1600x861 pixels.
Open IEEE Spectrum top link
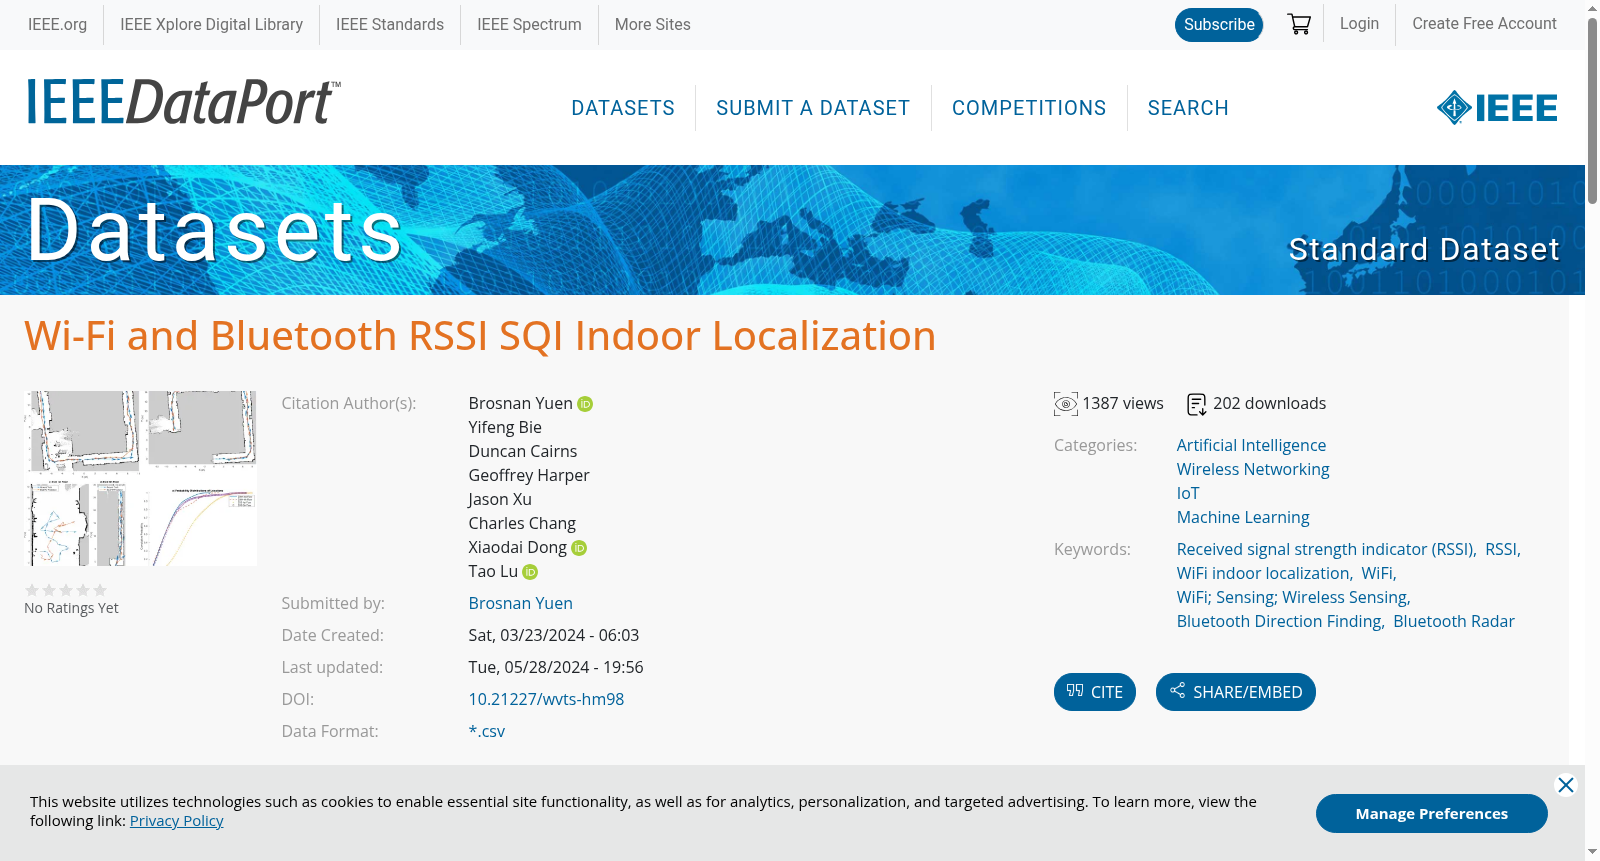[x=529, y=24]
